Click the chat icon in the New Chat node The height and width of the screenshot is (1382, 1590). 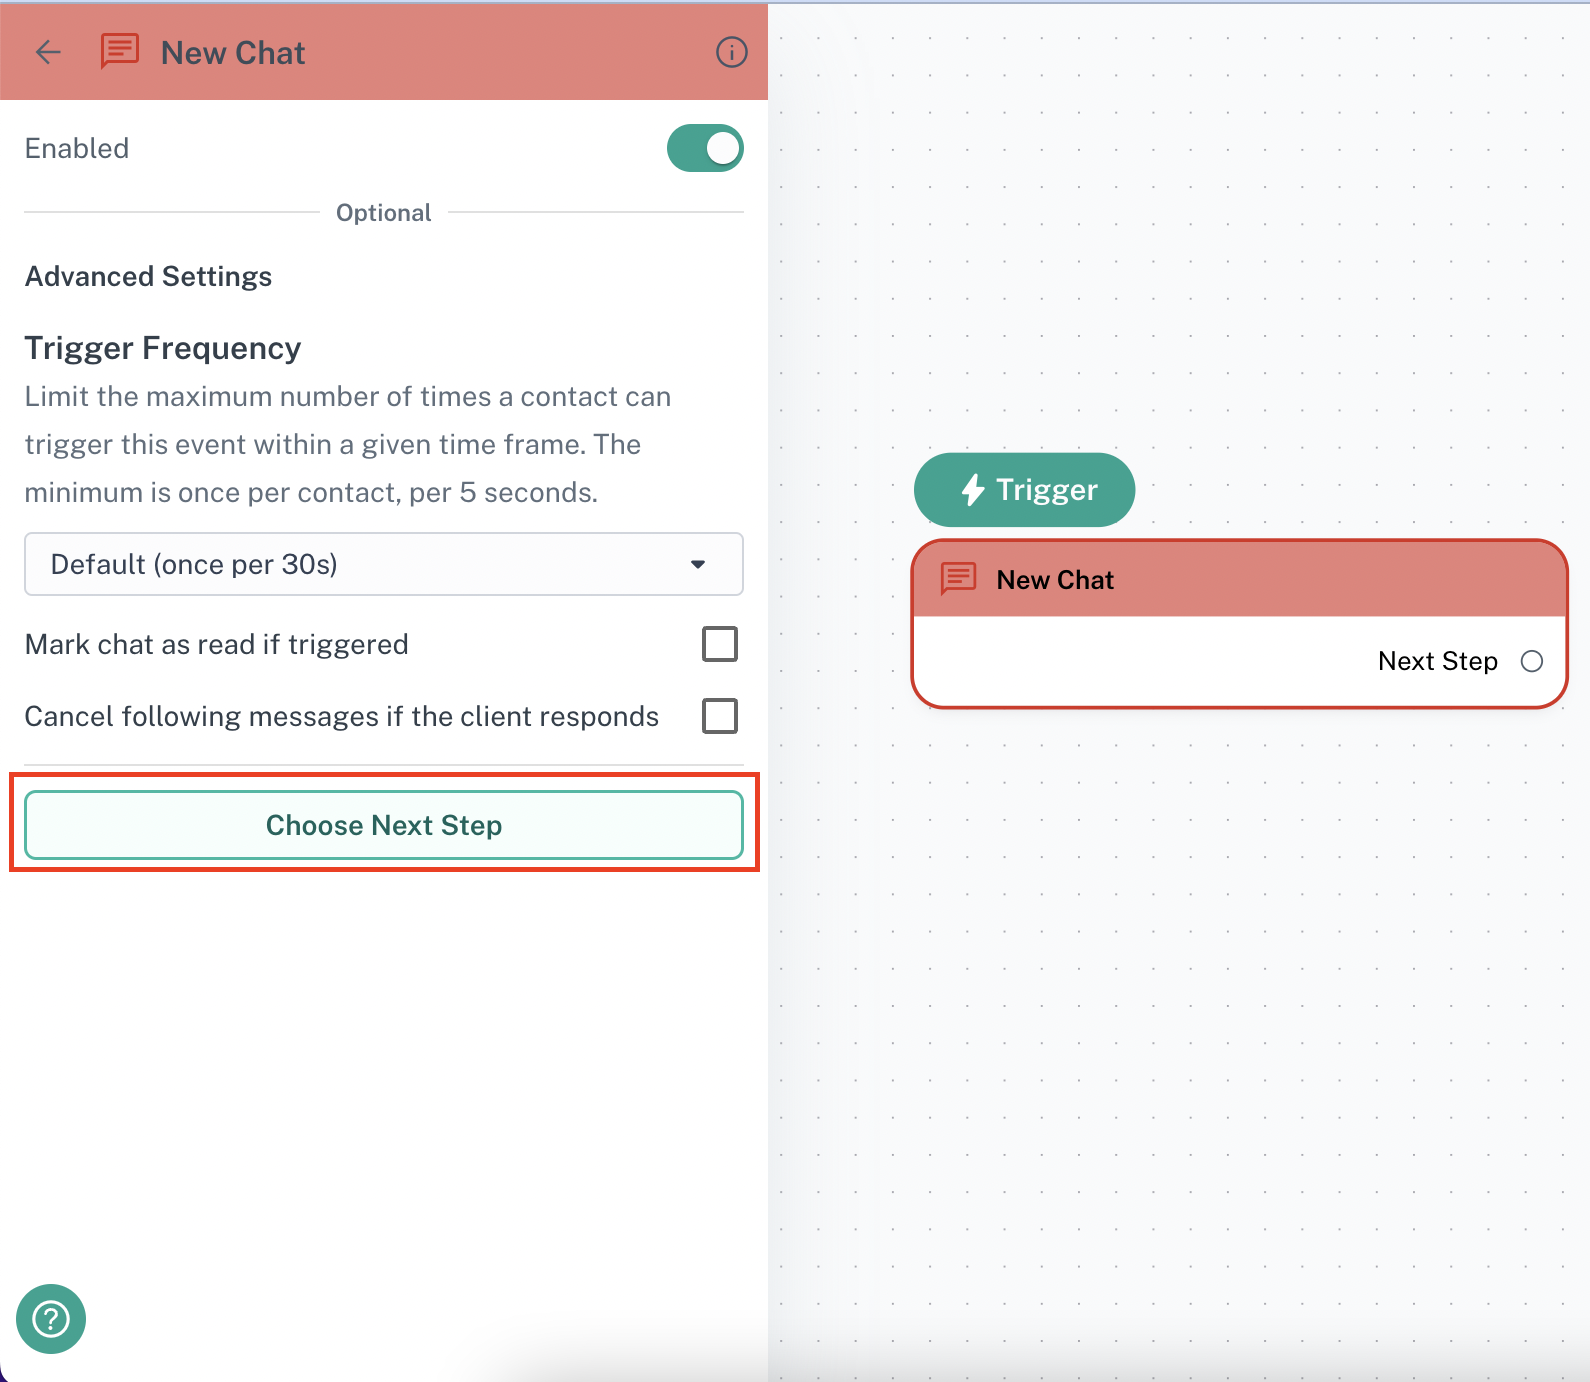(958, 579)
